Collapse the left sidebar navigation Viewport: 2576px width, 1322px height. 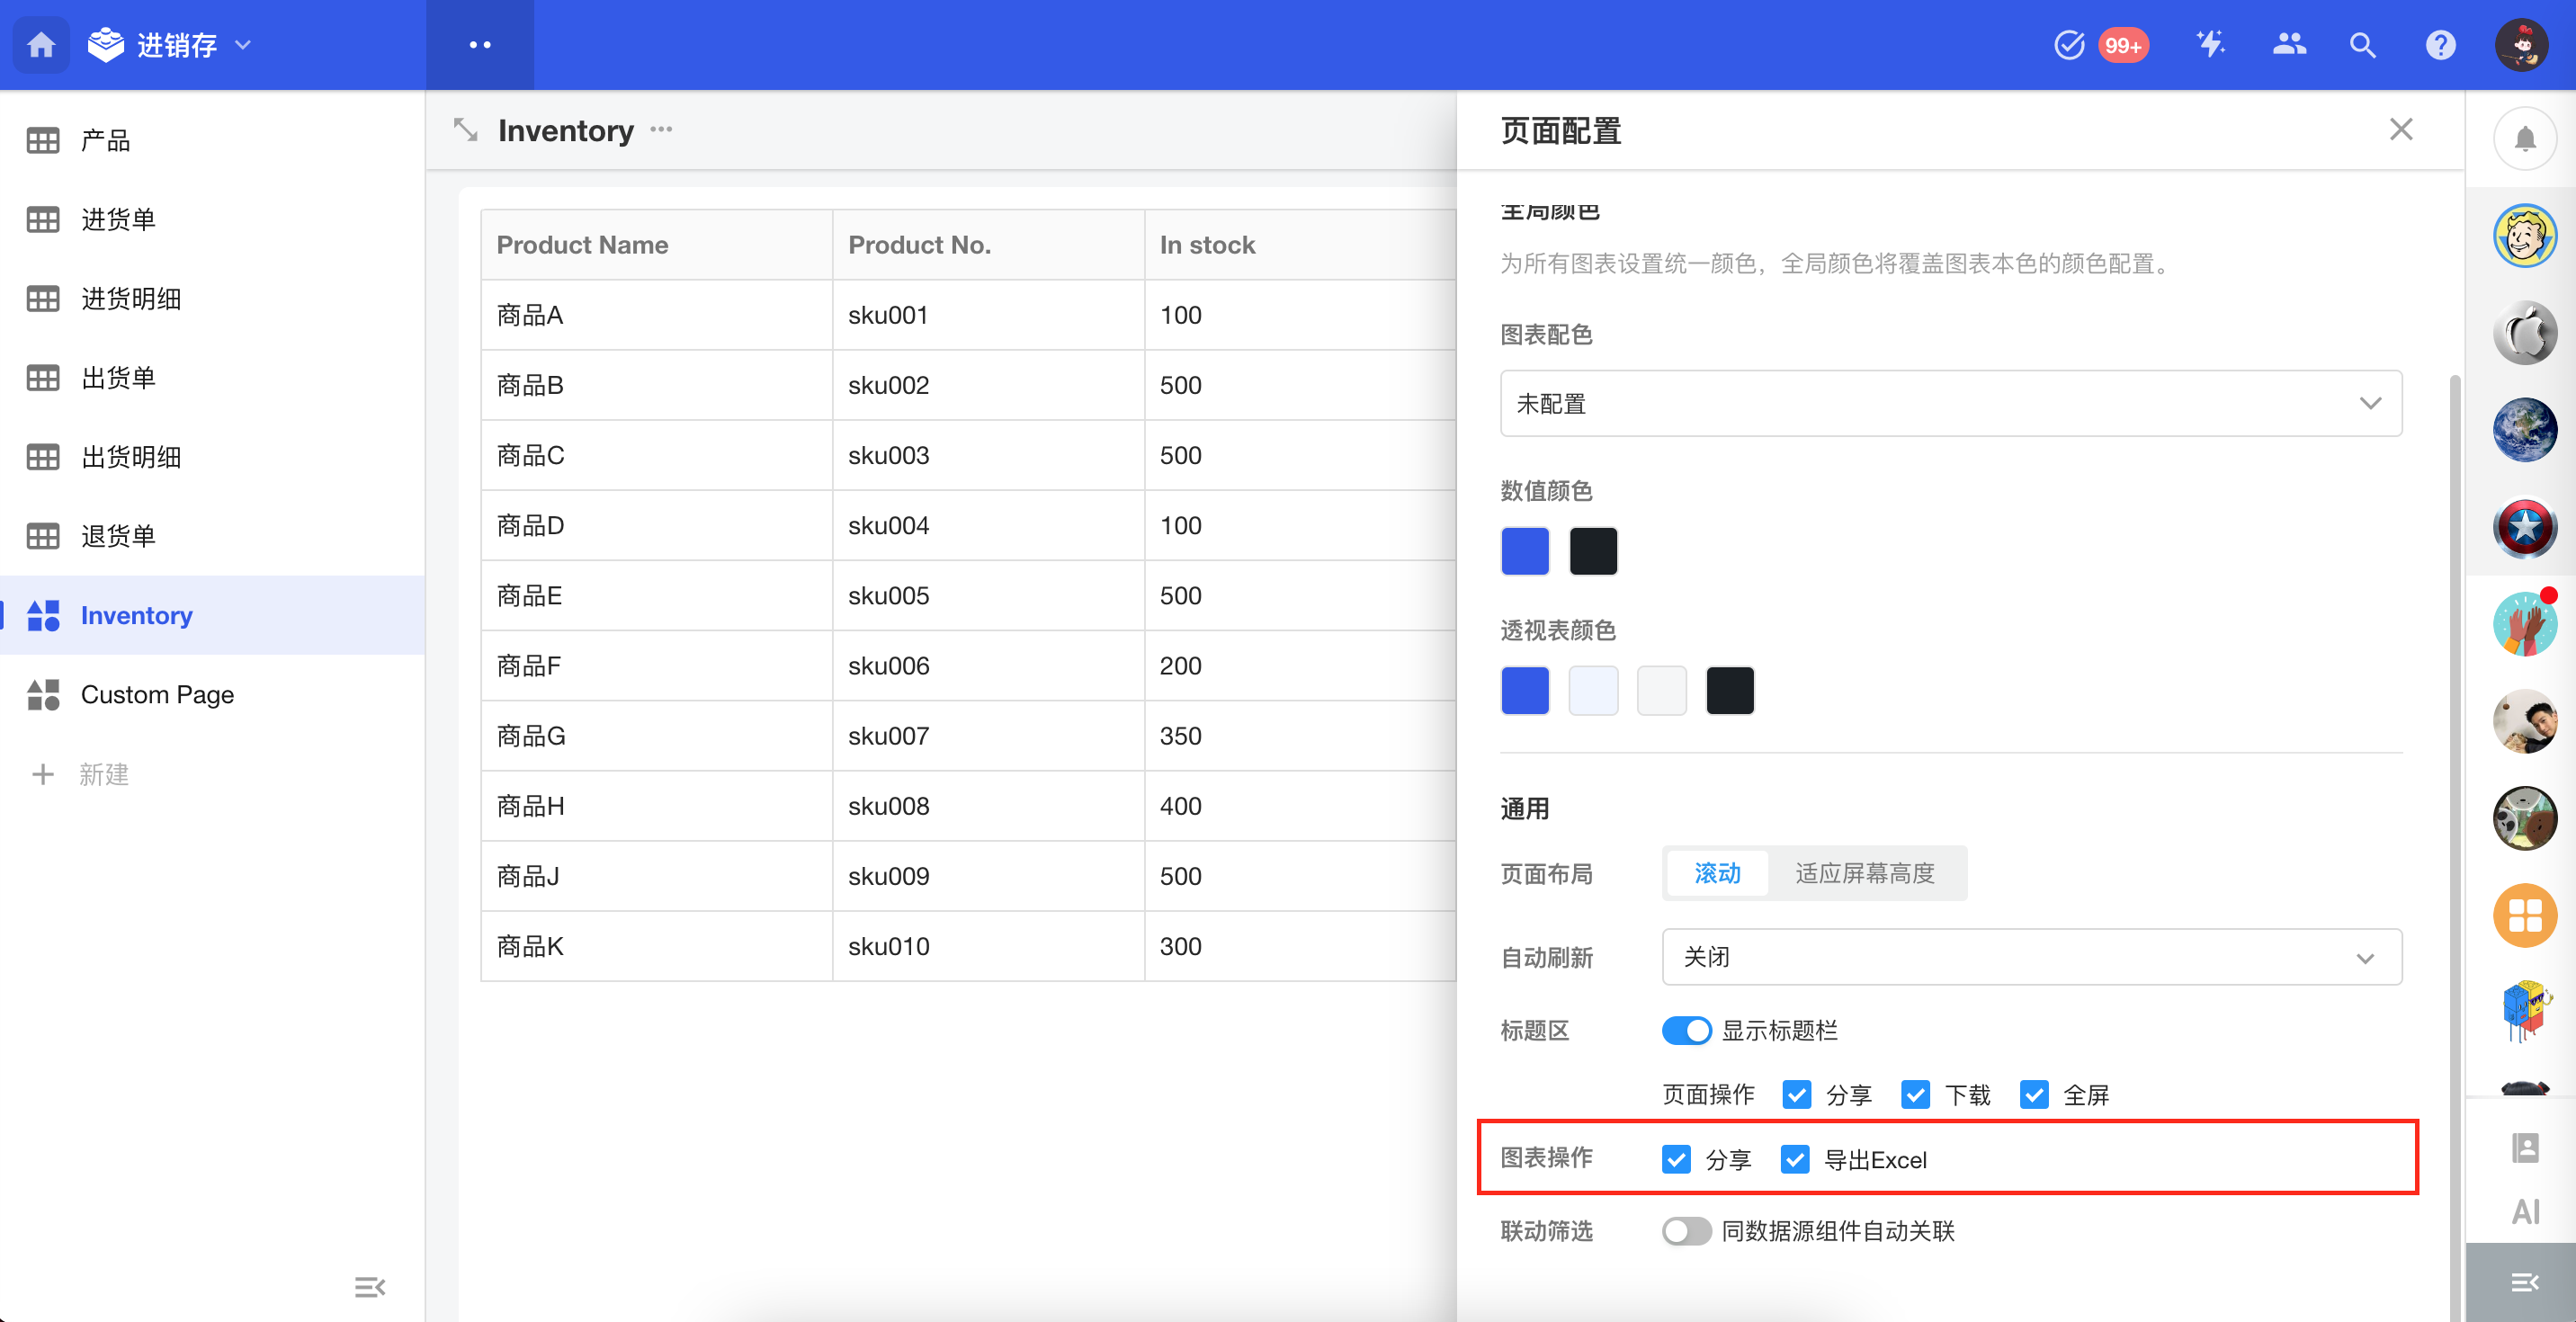pos(370,1287)
